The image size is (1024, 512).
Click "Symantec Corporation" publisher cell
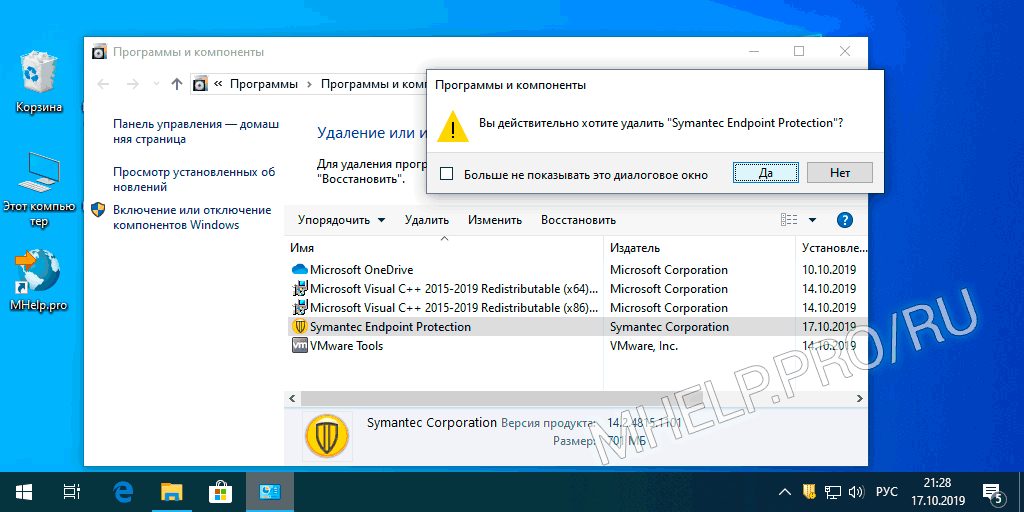click(x=669, y=327)
